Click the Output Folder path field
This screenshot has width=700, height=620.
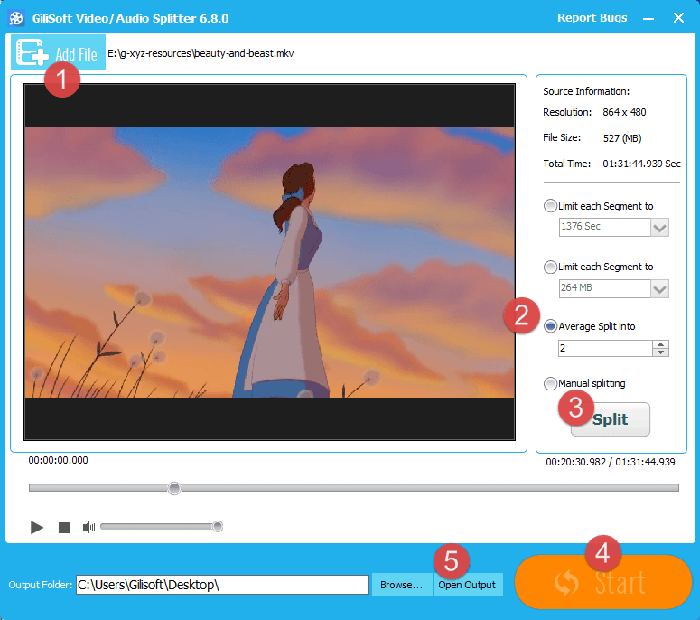(222, 585)
